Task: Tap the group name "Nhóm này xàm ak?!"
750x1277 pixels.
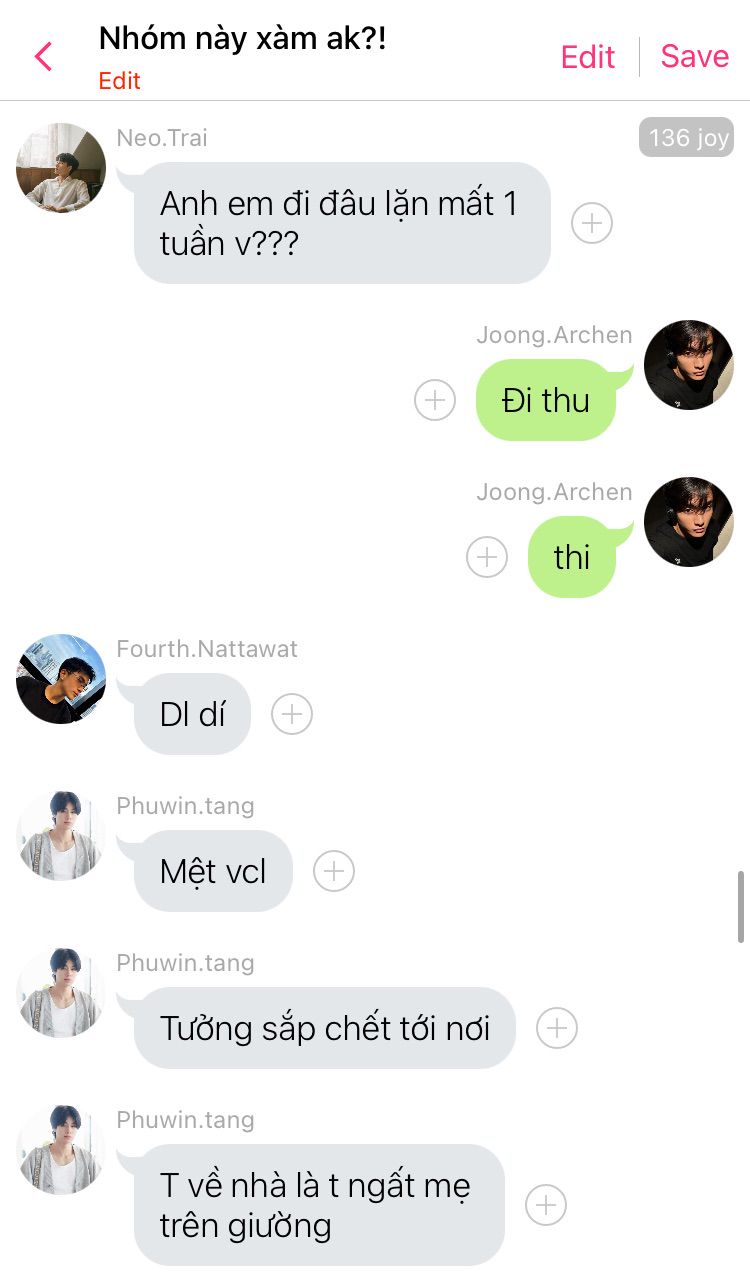Action: click(x=242, y=39)
